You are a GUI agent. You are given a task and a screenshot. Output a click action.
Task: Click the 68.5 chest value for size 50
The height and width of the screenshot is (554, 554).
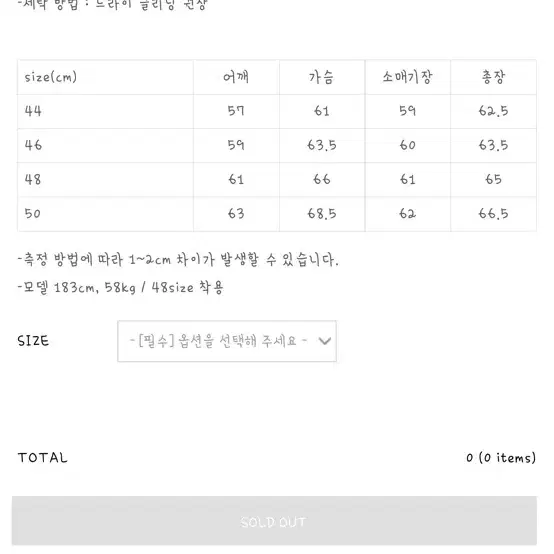(x=322, y=213)
